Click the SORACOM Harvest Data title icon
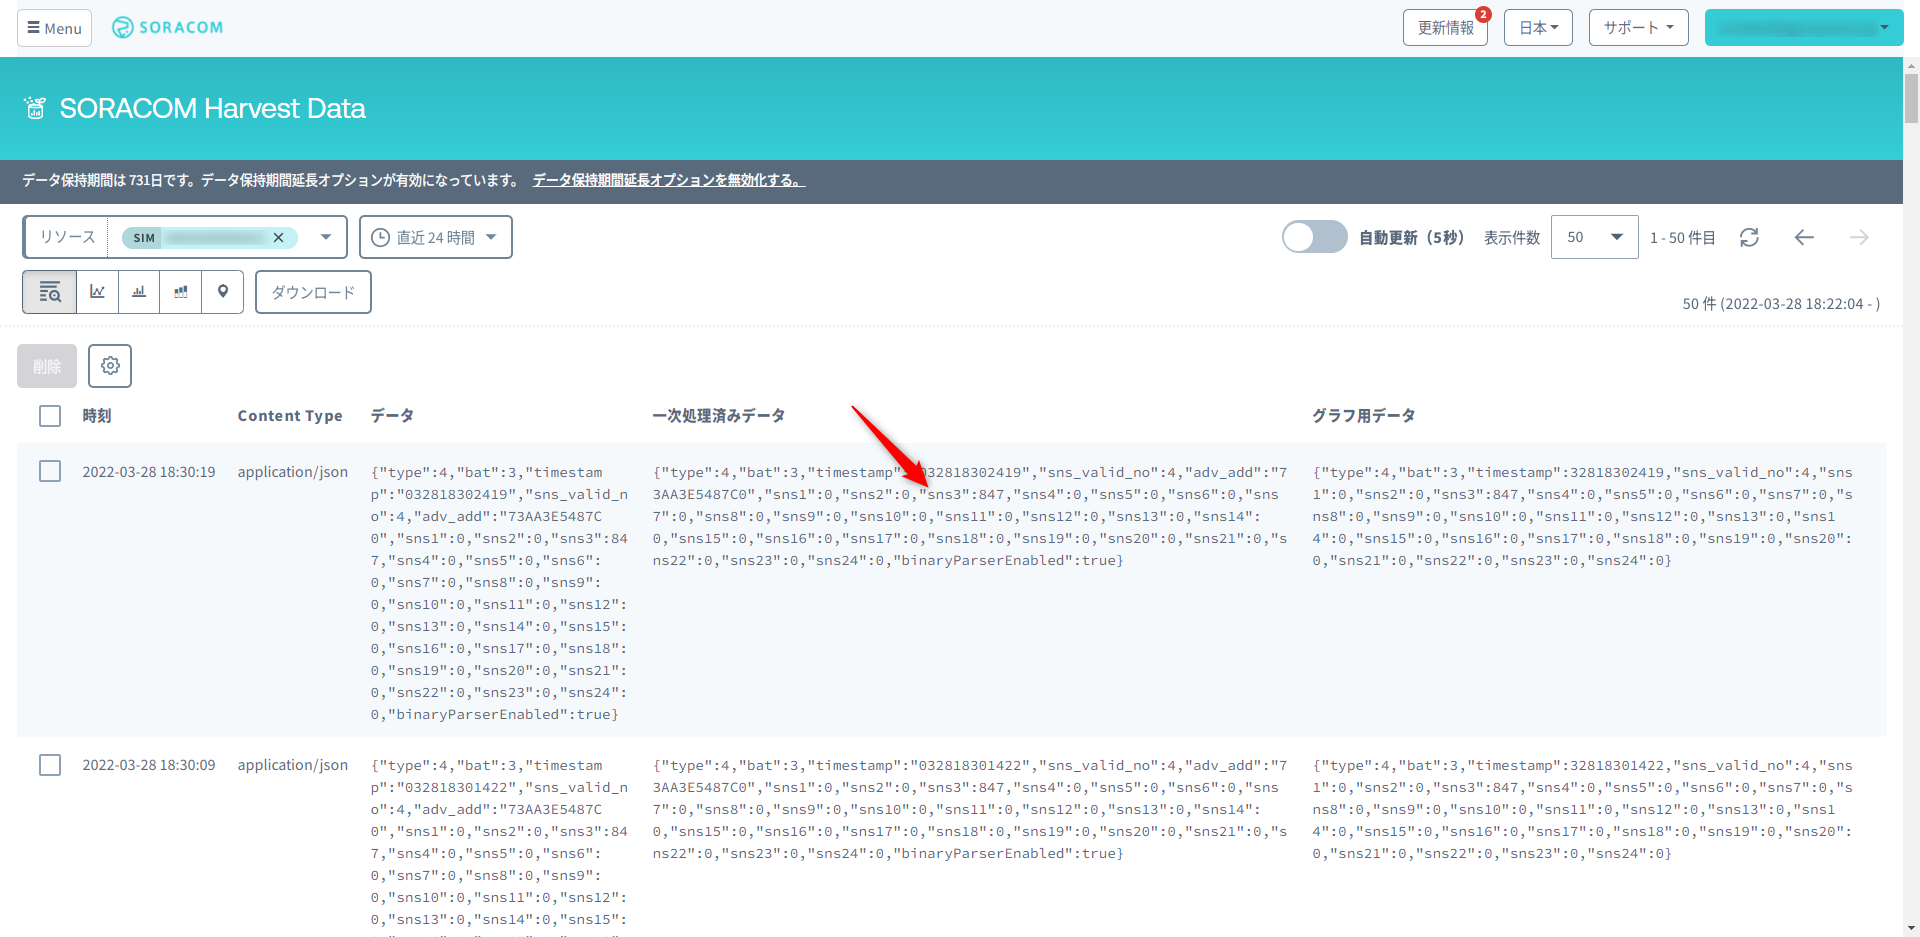 (x=35, y=108)
